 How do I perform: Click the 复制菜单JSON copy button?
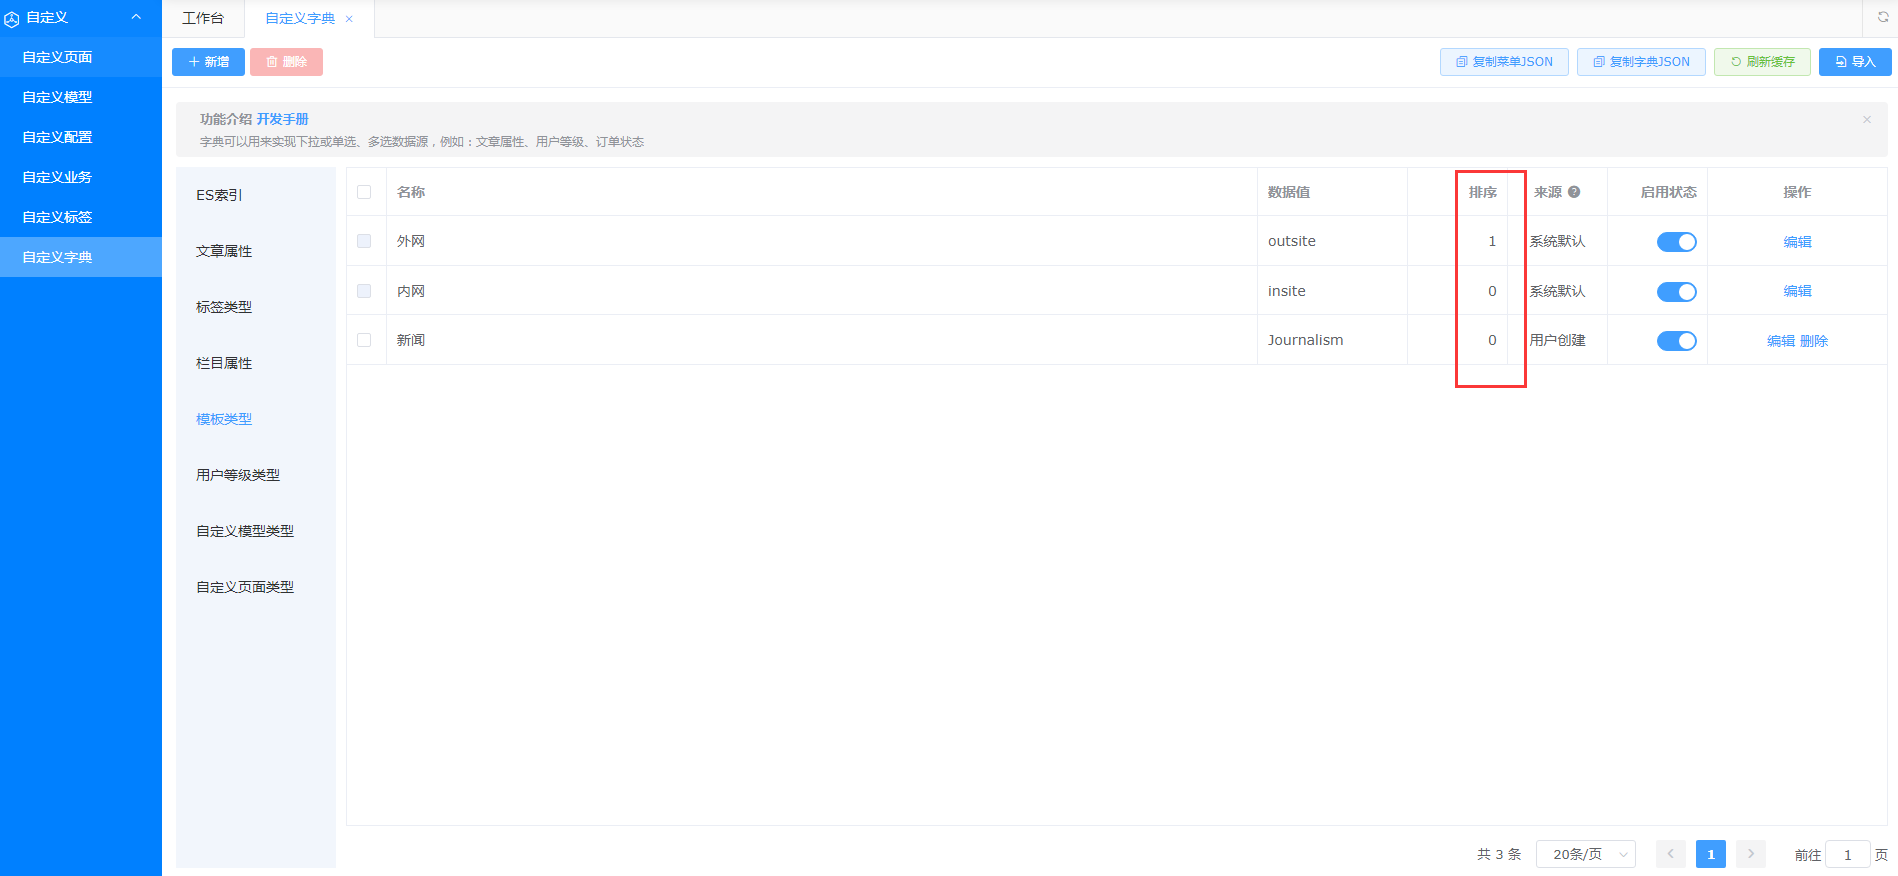pos(1504,62)
